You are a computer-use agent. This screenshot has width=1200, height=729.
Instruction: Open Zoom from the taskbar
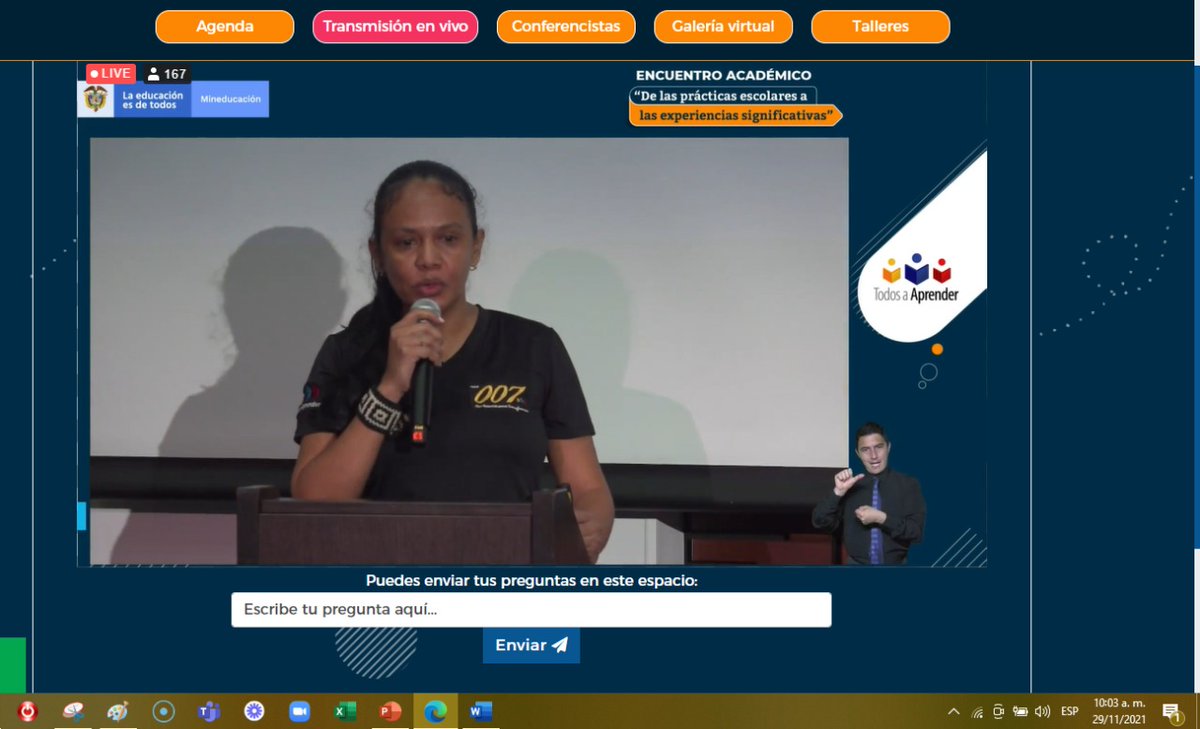click(299, 711)
